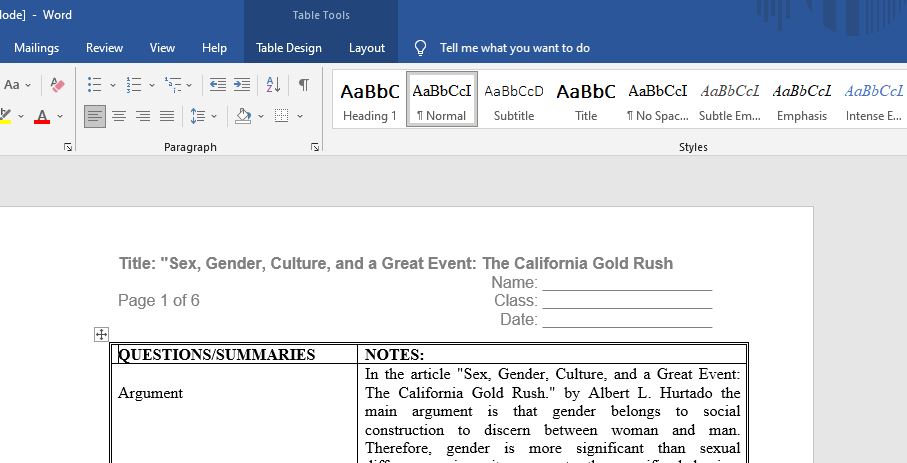This screenshot has height=463, width=907.
Task: Open font color dropdown arrow
Action: pyautogui.click(x=60, y=116)
